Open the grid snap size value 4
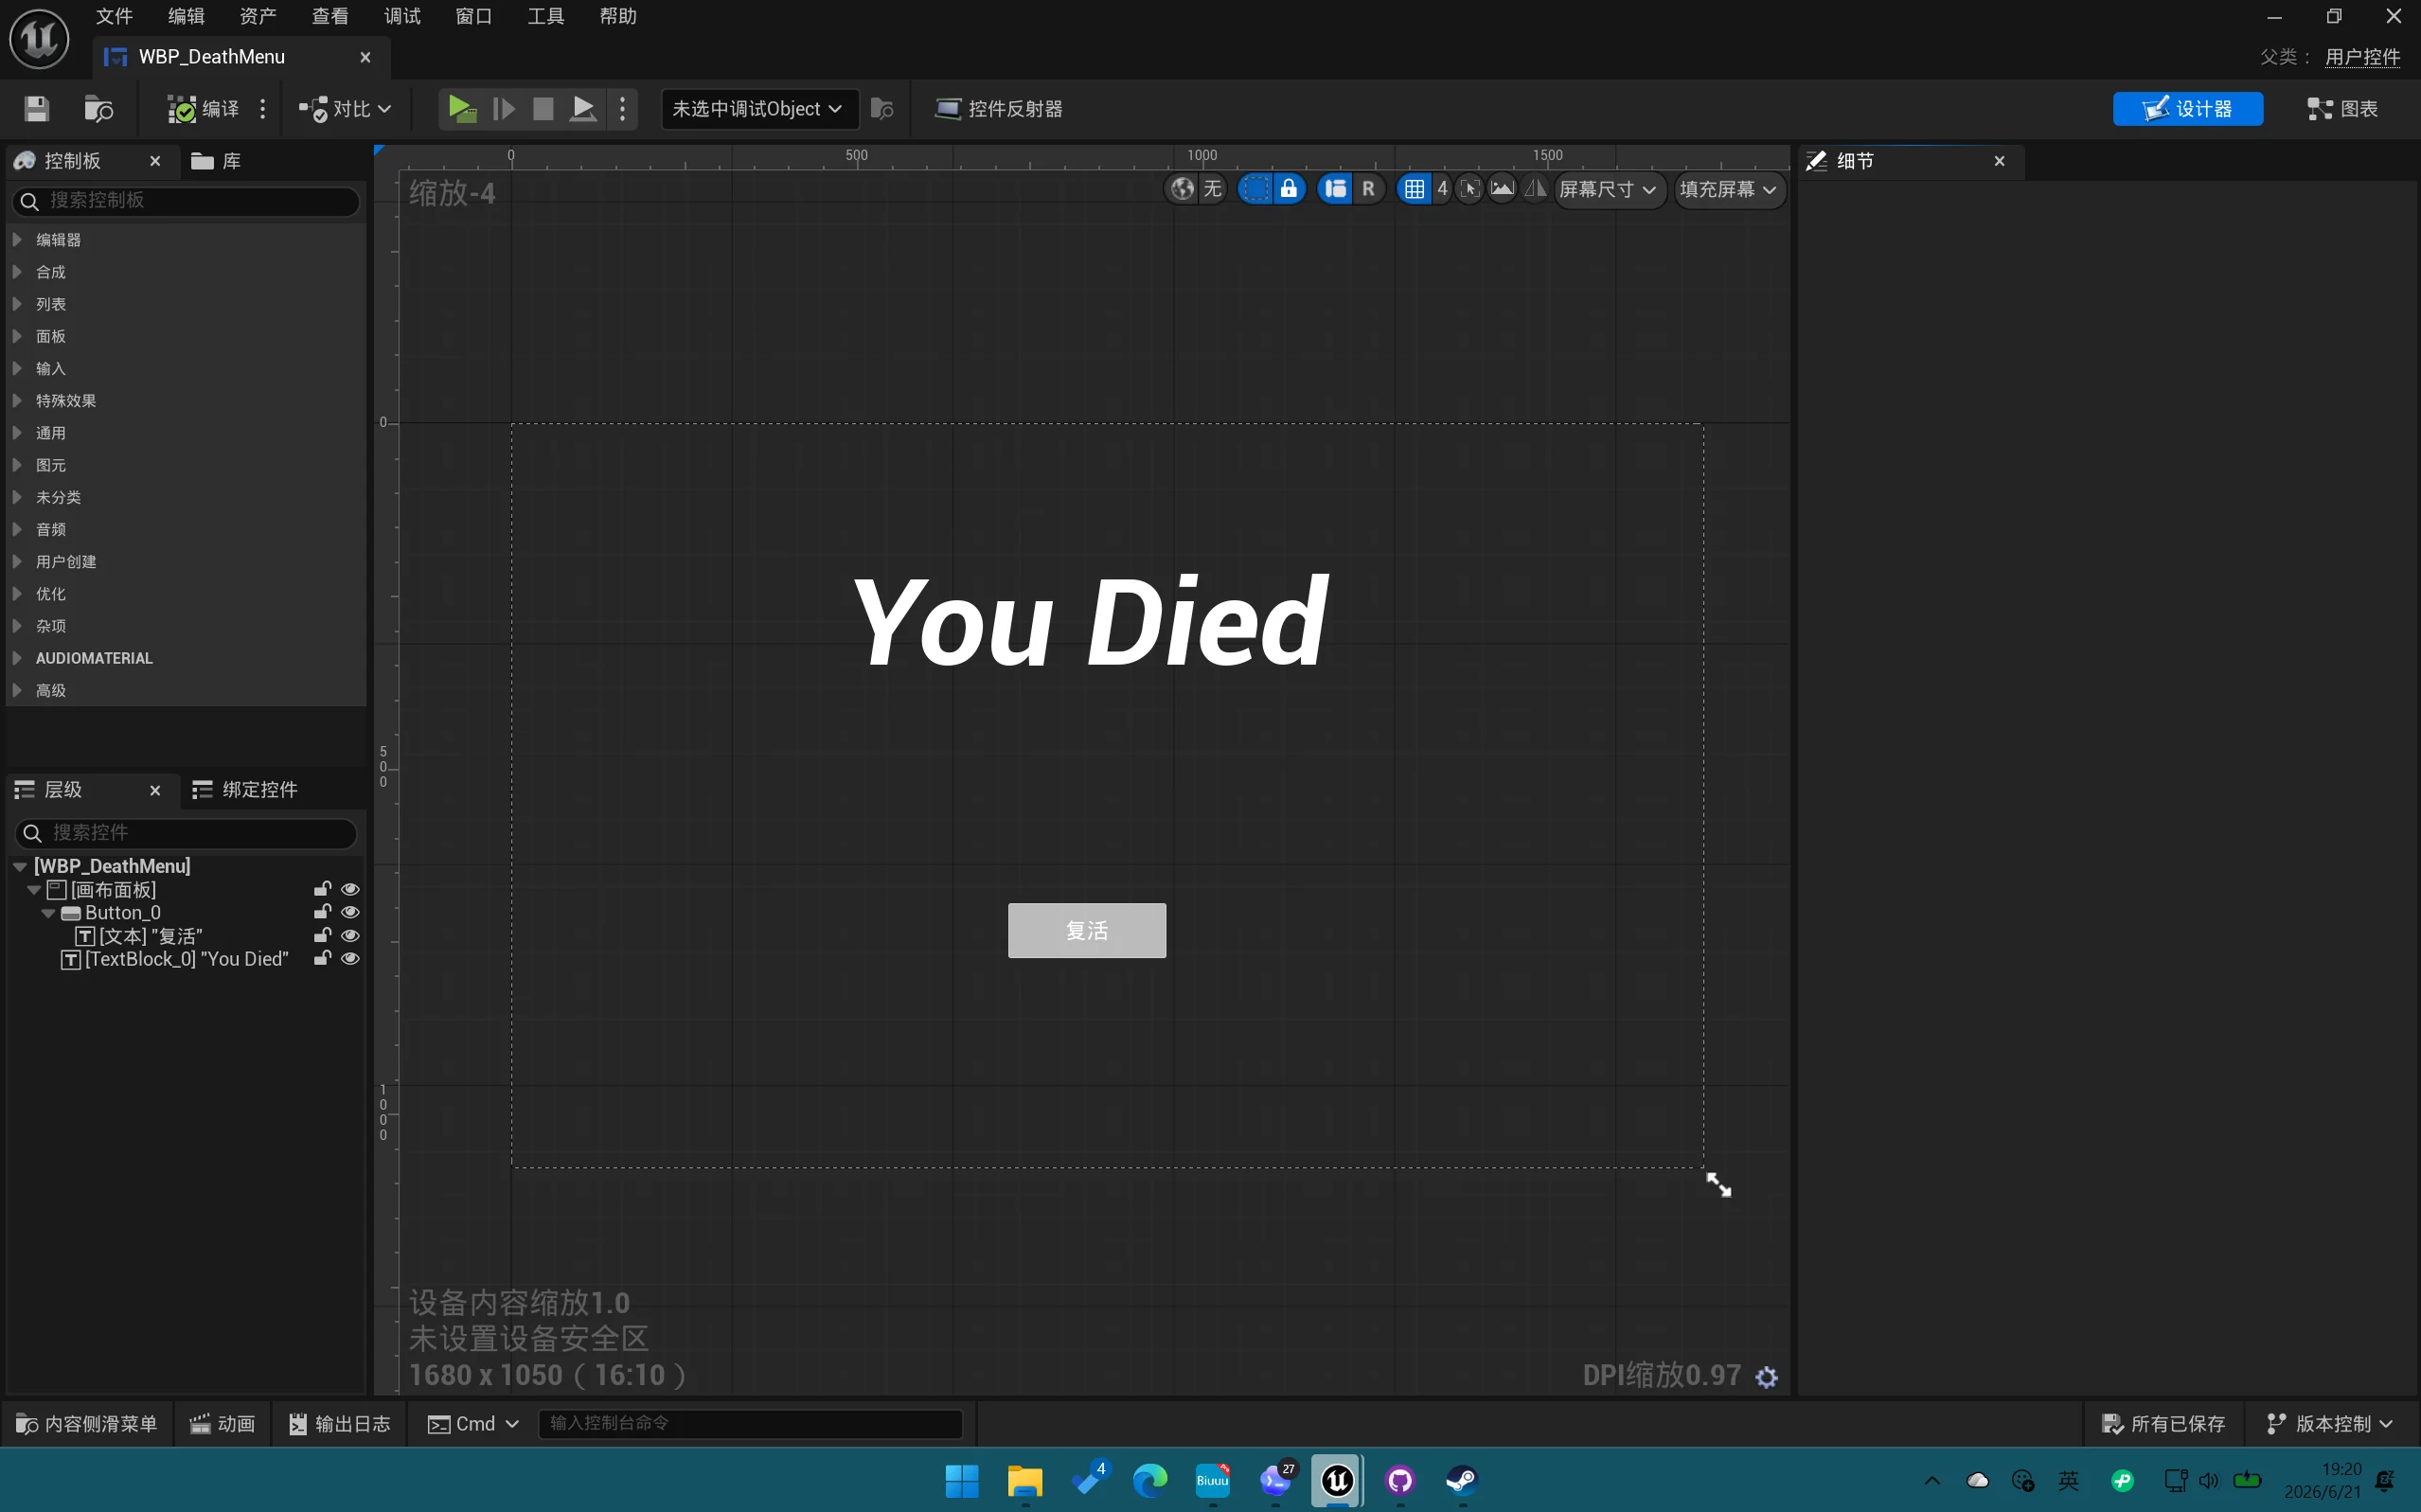The image size is (2421, 1512). (1442, 189)
